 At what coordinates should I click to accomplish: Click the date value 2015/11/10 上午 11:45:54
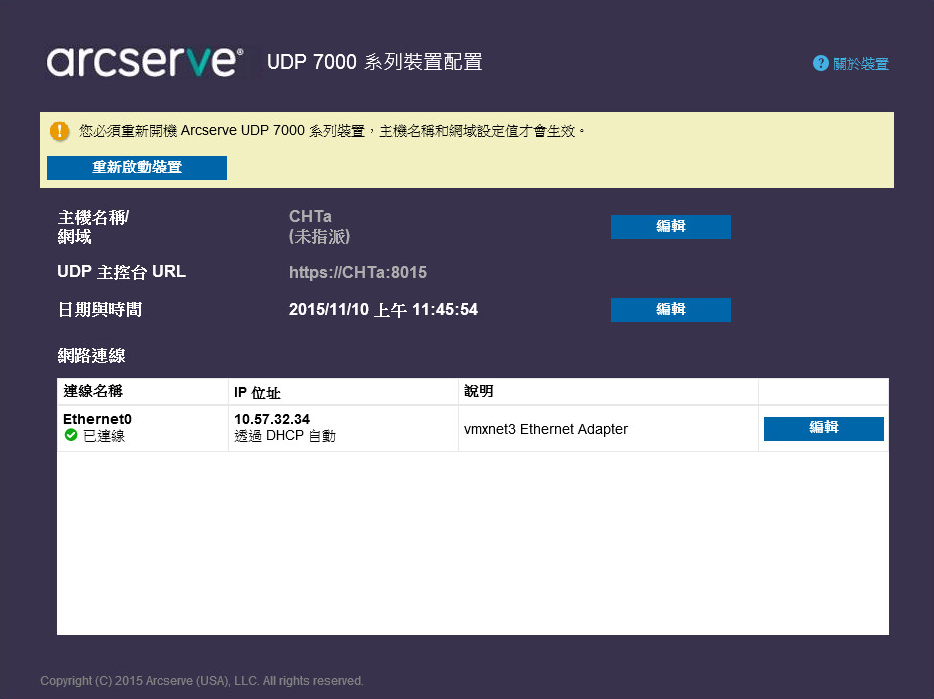(383, 310)
